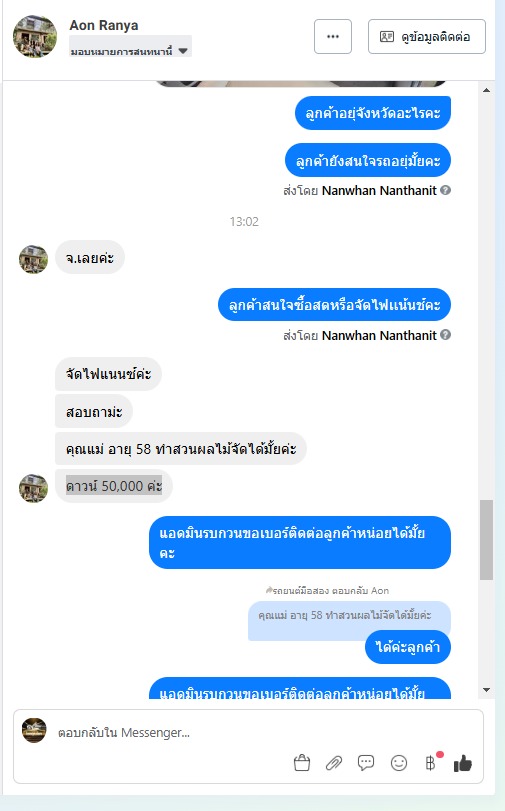Send a thumbs-up like
This screenshot has width=505, height=811.
click(463, 763)
